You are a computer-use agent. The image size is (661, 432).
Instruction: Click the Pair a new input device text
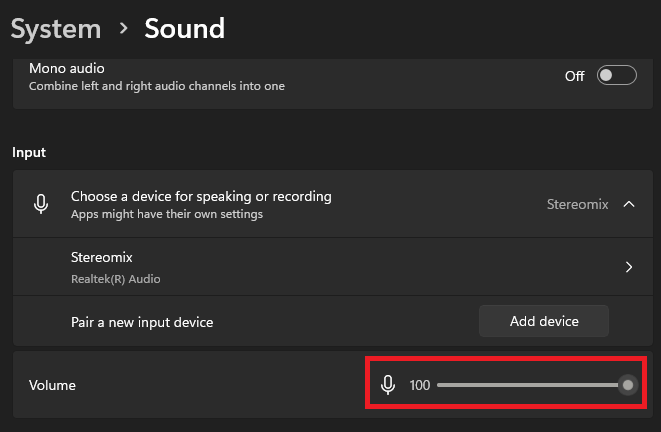(142, 322)
